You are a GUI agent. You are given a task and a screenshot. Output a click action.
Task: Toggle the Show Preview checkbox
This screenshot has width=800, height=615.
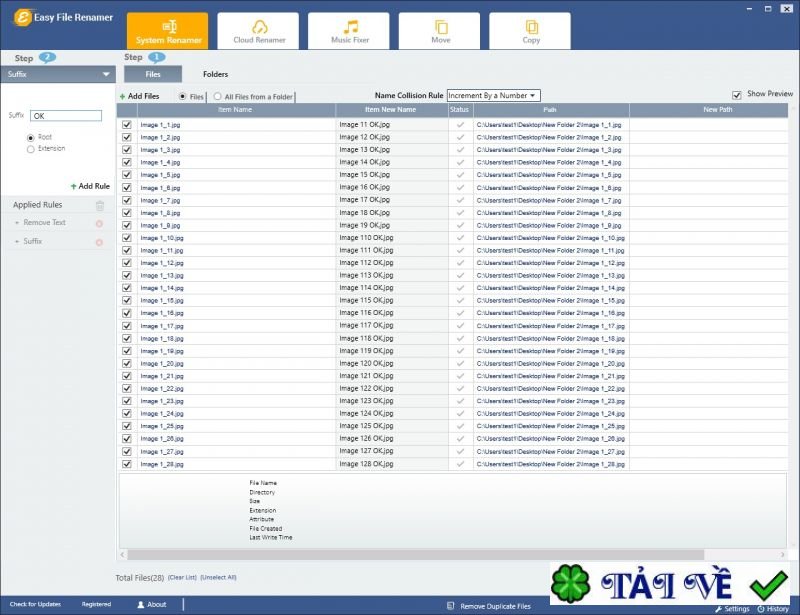(736, 95)
